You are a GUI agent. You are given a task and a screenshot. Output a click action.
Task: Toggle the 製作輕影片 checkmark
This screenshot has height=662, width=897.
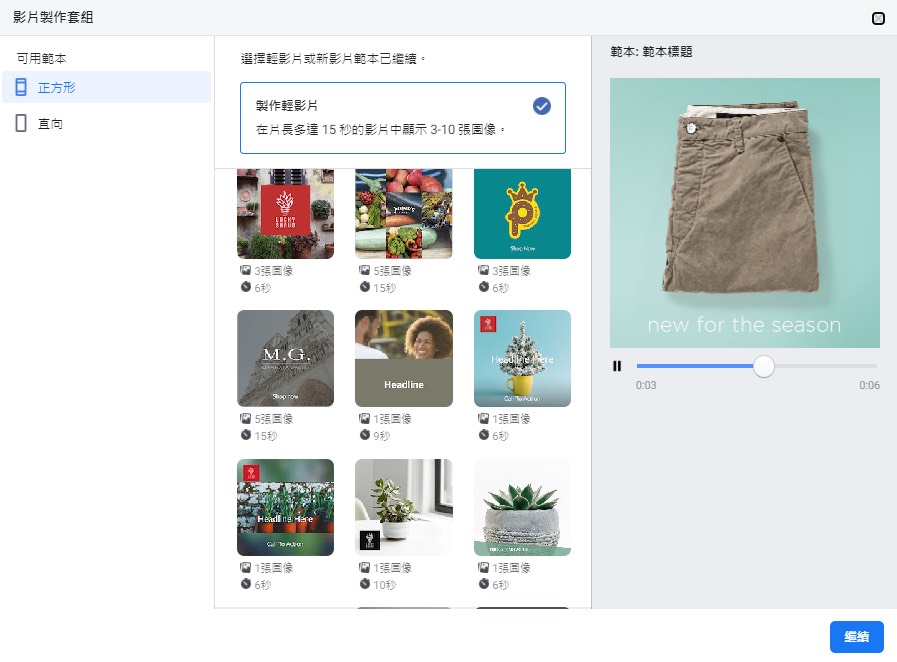click(x=541, y=106)
